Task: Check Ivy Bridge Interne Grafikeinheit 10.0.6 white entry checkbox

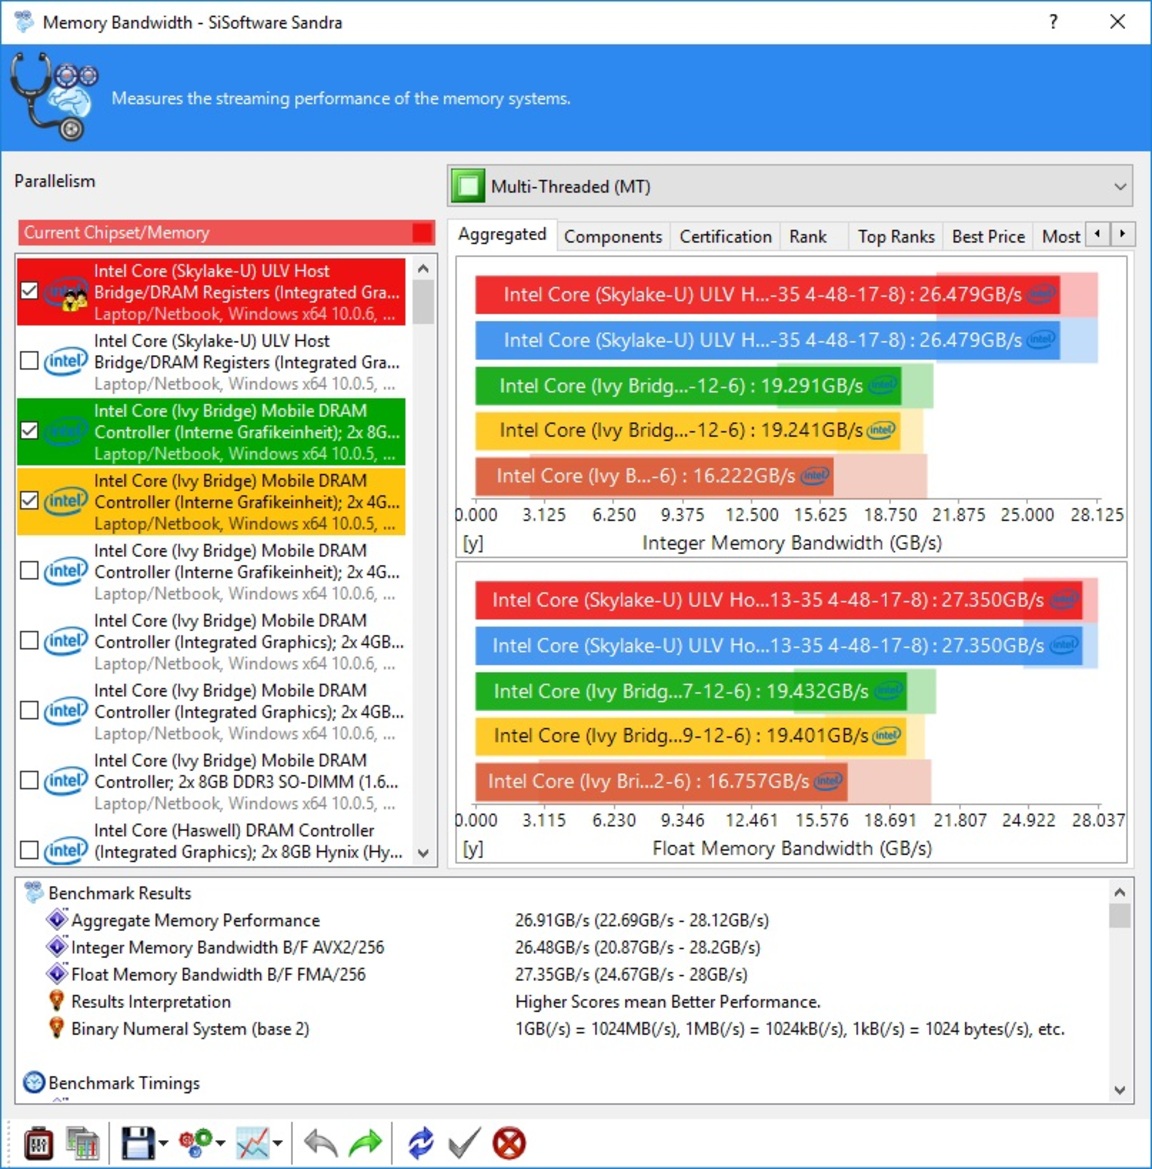Action: pyautogui.click(x=29, y=570)
